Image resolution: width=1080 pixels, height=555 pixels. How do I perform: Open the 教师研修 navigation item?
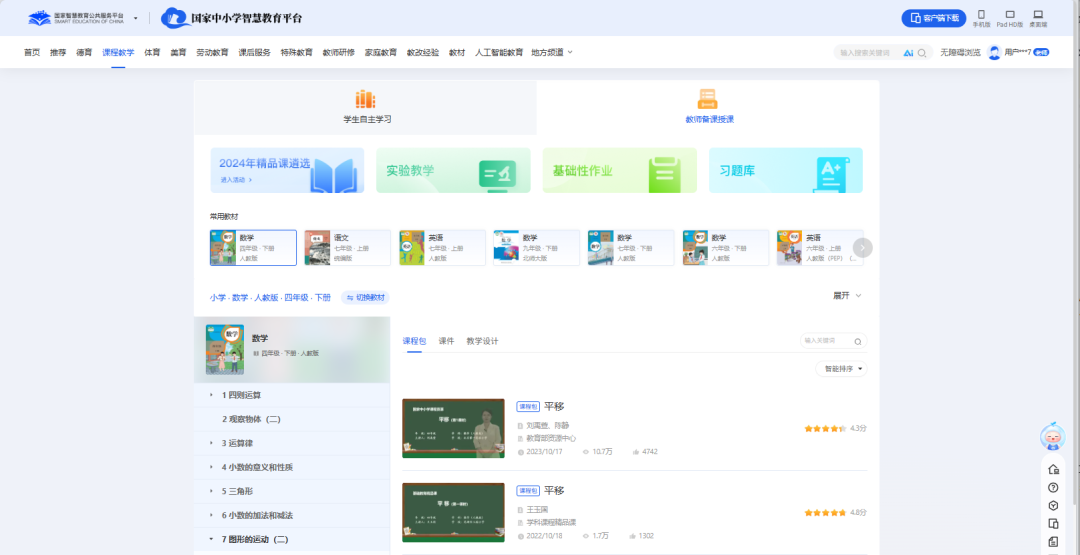(x=339, y=52)
